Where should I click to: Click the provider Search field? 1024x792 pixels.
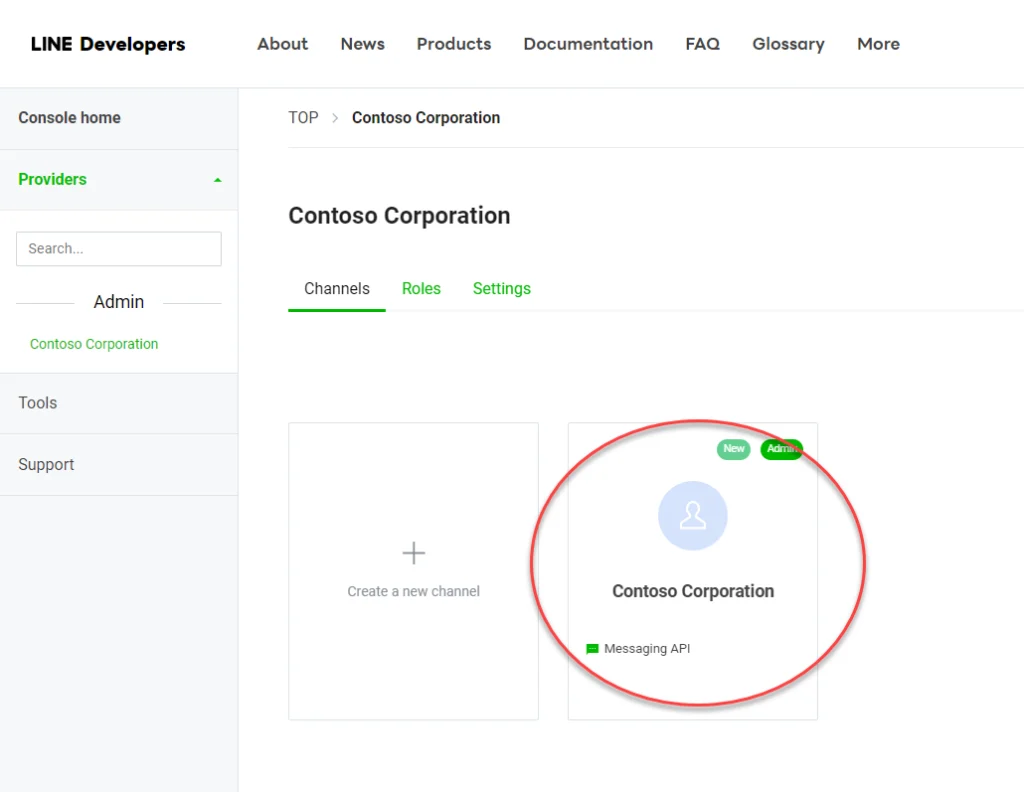point(119,249)
